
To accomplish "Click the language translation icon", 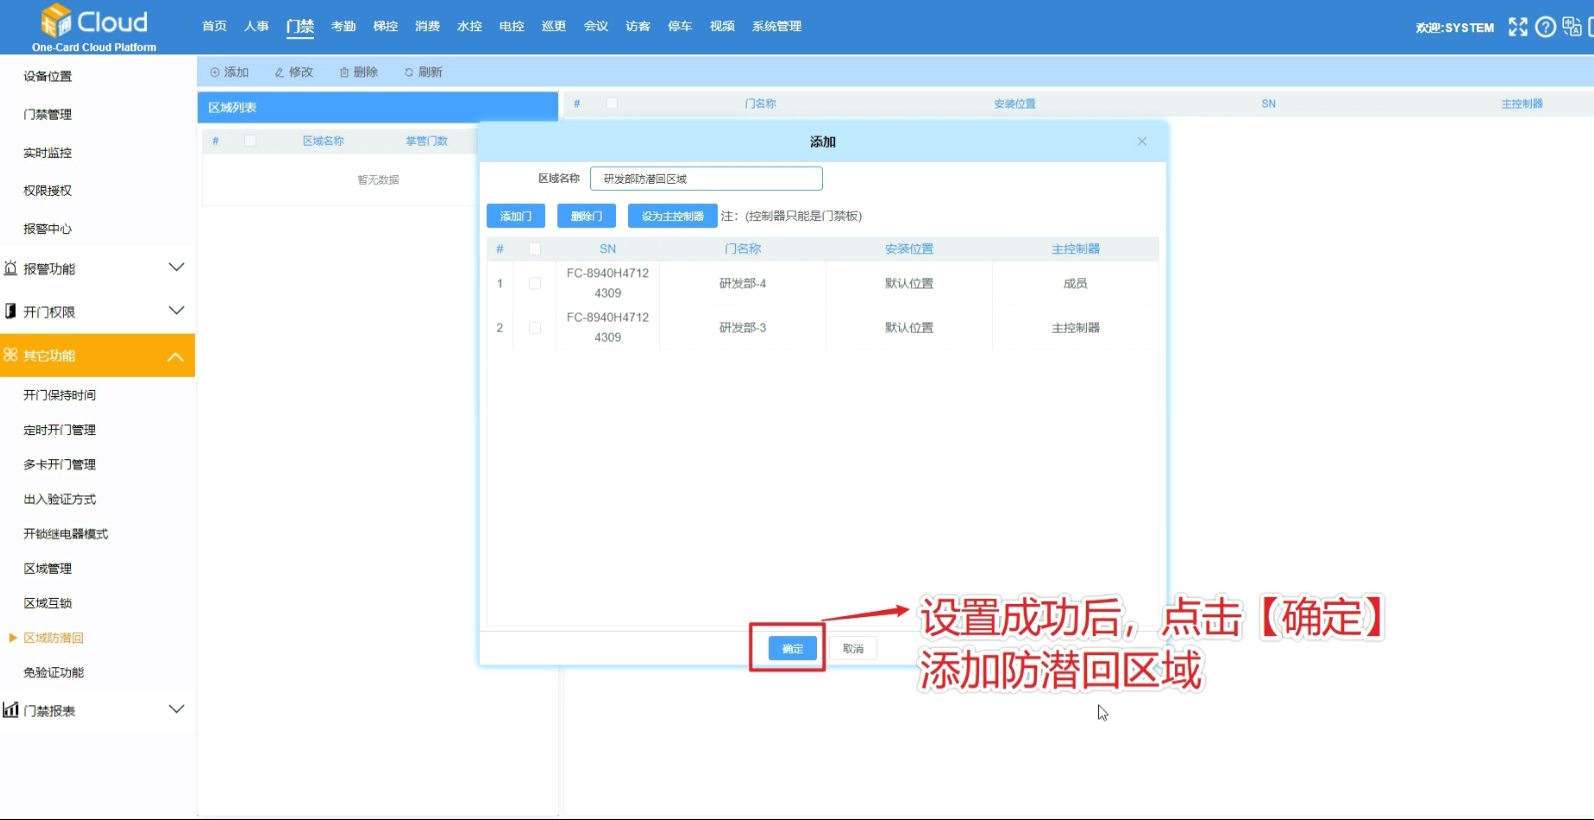I will [1571, 27].
